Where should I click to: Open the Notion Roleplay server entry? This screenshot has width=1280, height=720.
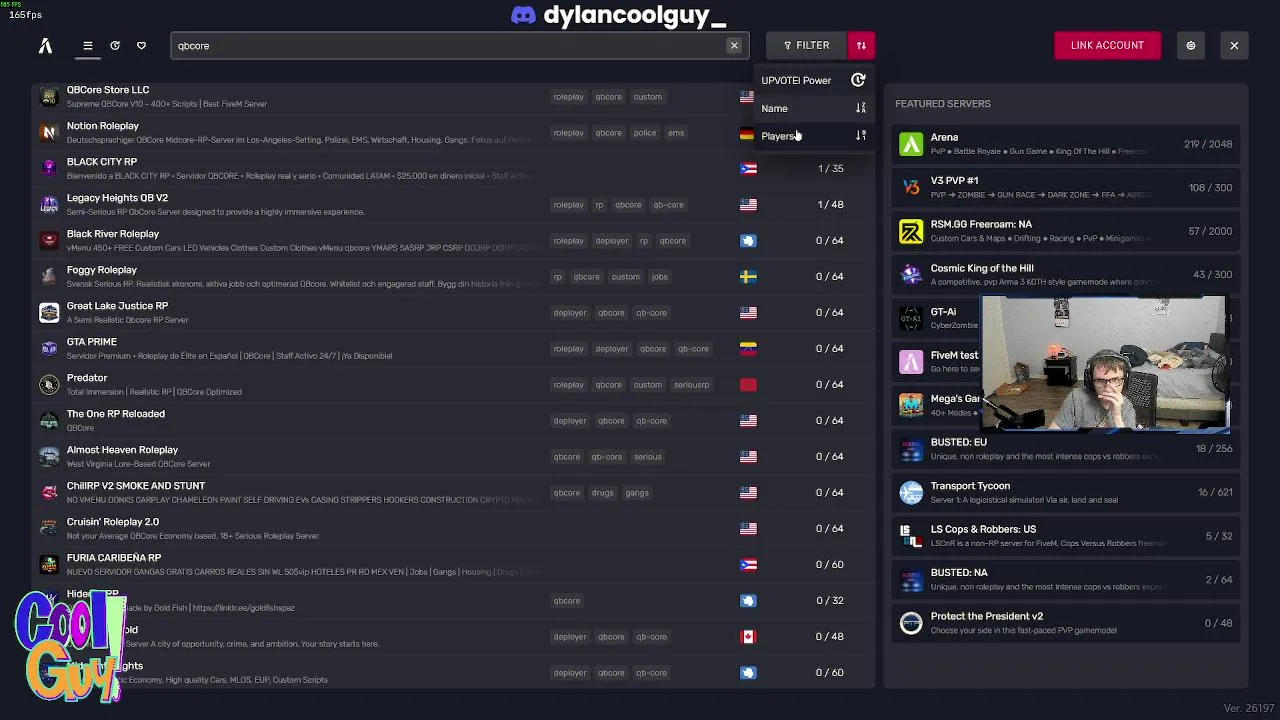coord(453,133)
